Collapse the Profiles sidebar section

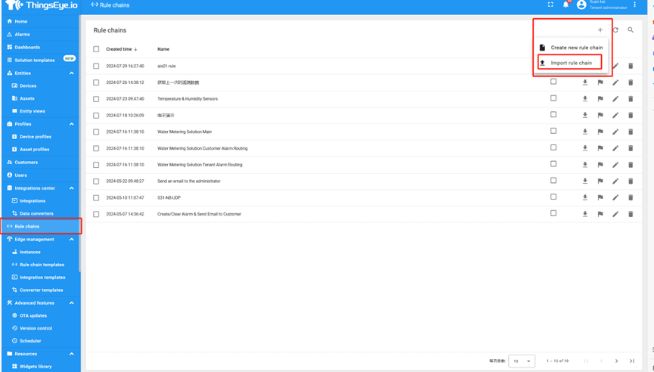[x=71, y=124]
